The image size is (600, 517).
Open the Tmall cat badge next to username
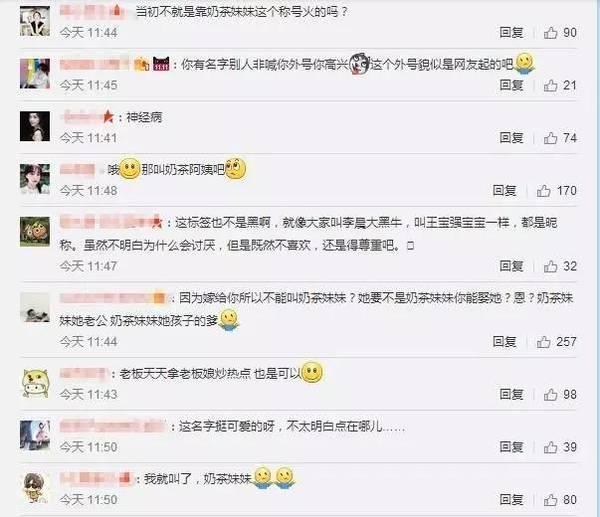[x=161, y=64]
